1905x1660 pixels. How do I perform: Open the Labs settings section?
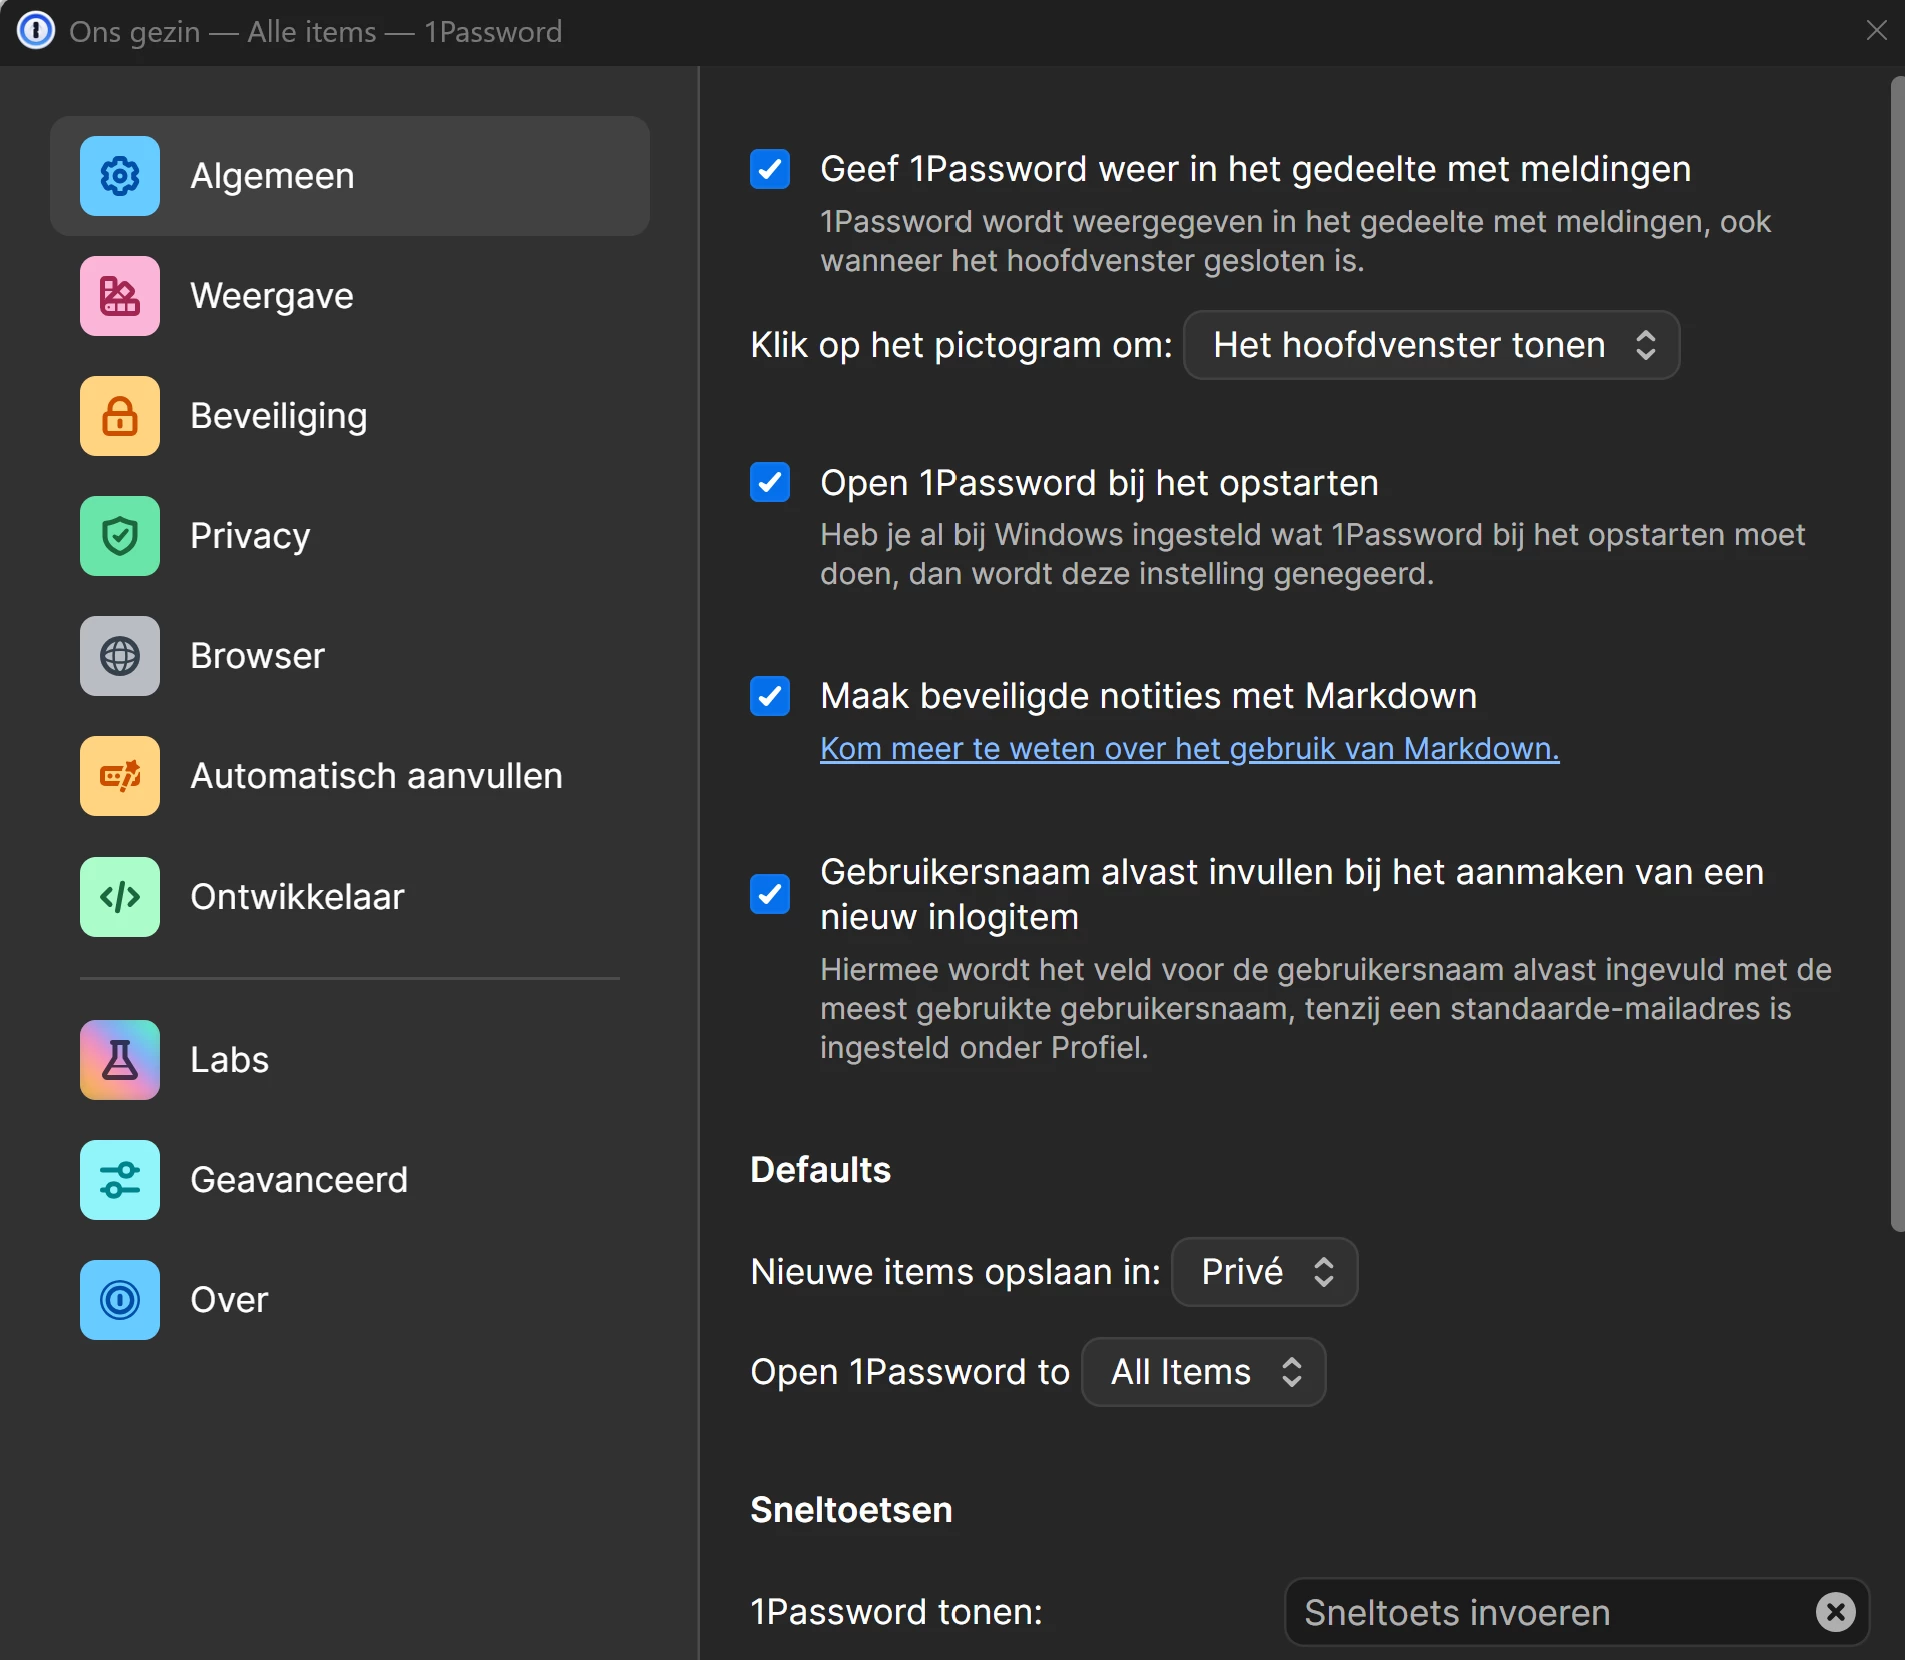pos(350,1060)
